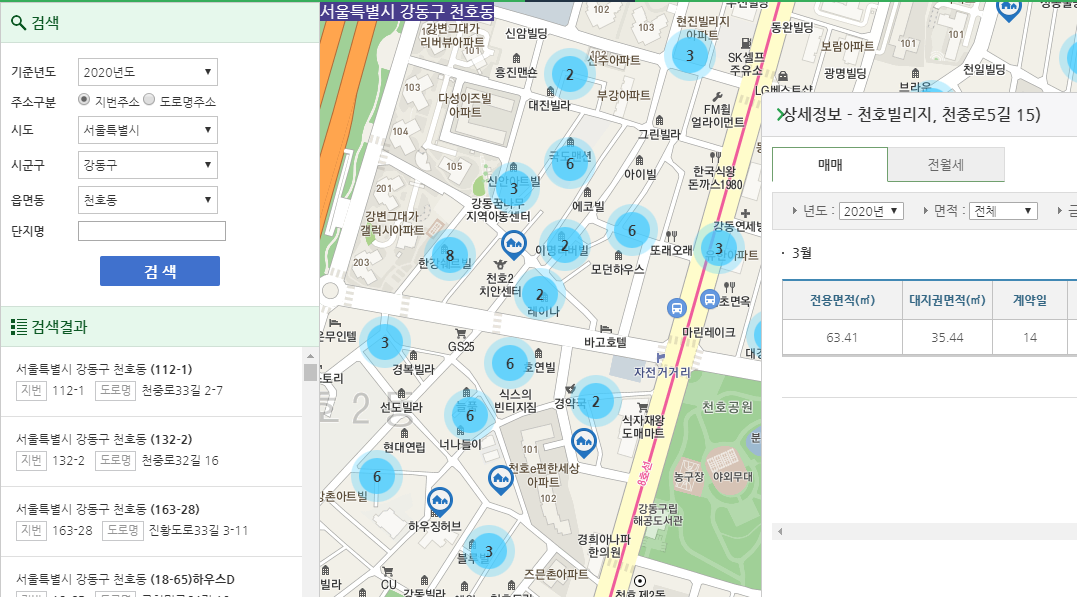Click bus stop icon near 마린레이크
This screenshot has width=1077, height=597.
(677, 308)
